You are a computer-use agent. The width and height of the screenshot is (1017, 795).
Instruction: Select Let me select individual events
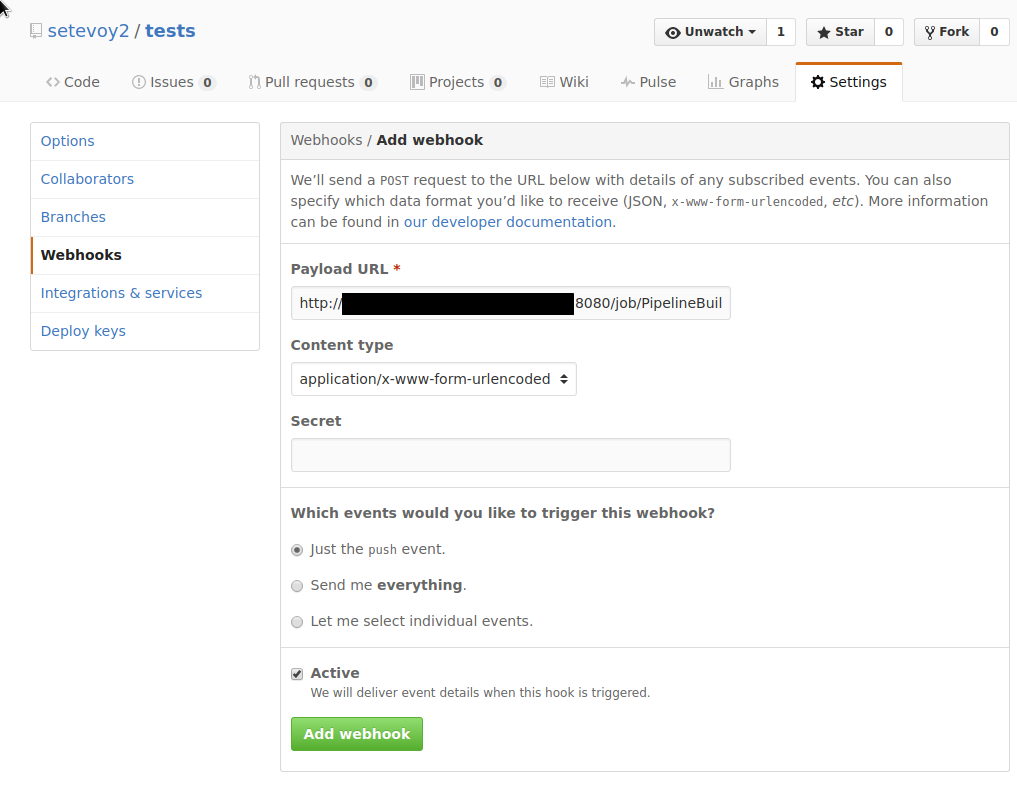click(x=297, y=623)
